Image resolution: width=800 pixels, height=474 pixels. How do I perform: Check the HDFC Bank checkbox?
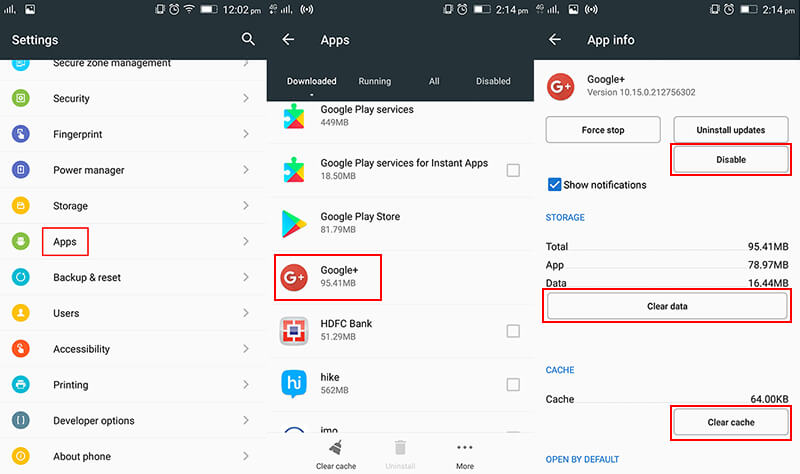point(513,331)
